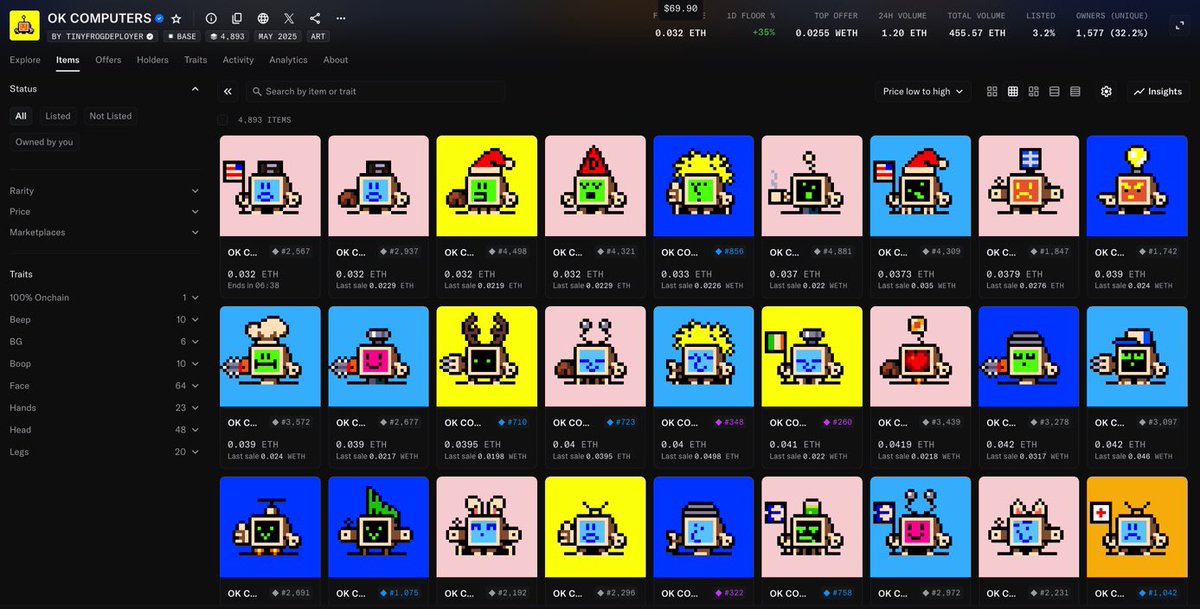The width and height of the screenshot is (1200, 609).
Task: Collapse the filter sidebar with double chevron
Action: point(228,91)
